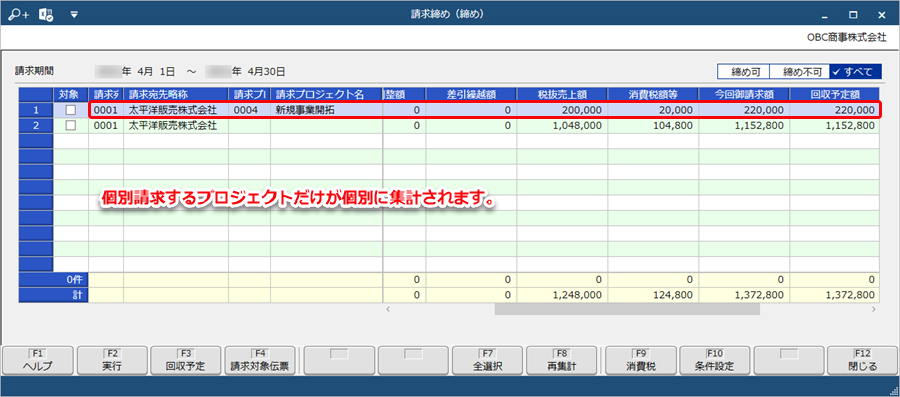The image size is (900, 397).
Task: Click project name cell 新規事業開拓
Action: (327, 110)
